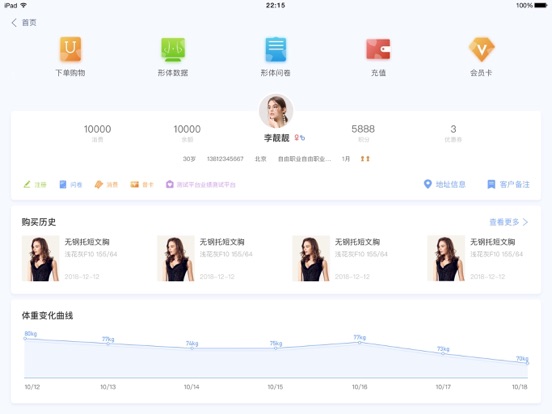Click the 10/18 date axis label
The width and height of the screenshot is (552, 414).
pos(520,387)
